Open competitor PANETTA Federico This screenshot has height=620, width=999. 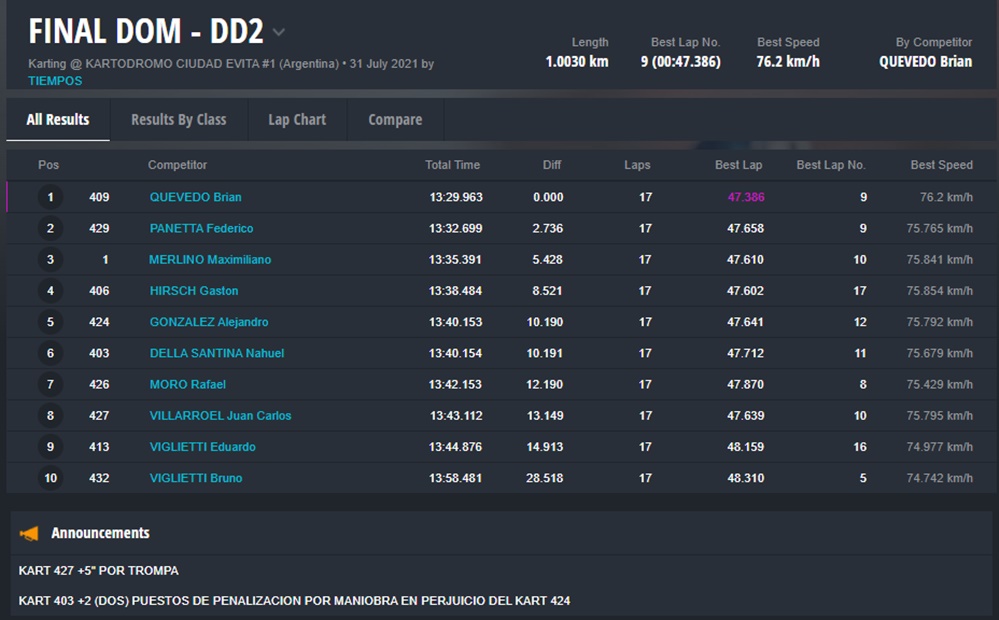point(201,228)
